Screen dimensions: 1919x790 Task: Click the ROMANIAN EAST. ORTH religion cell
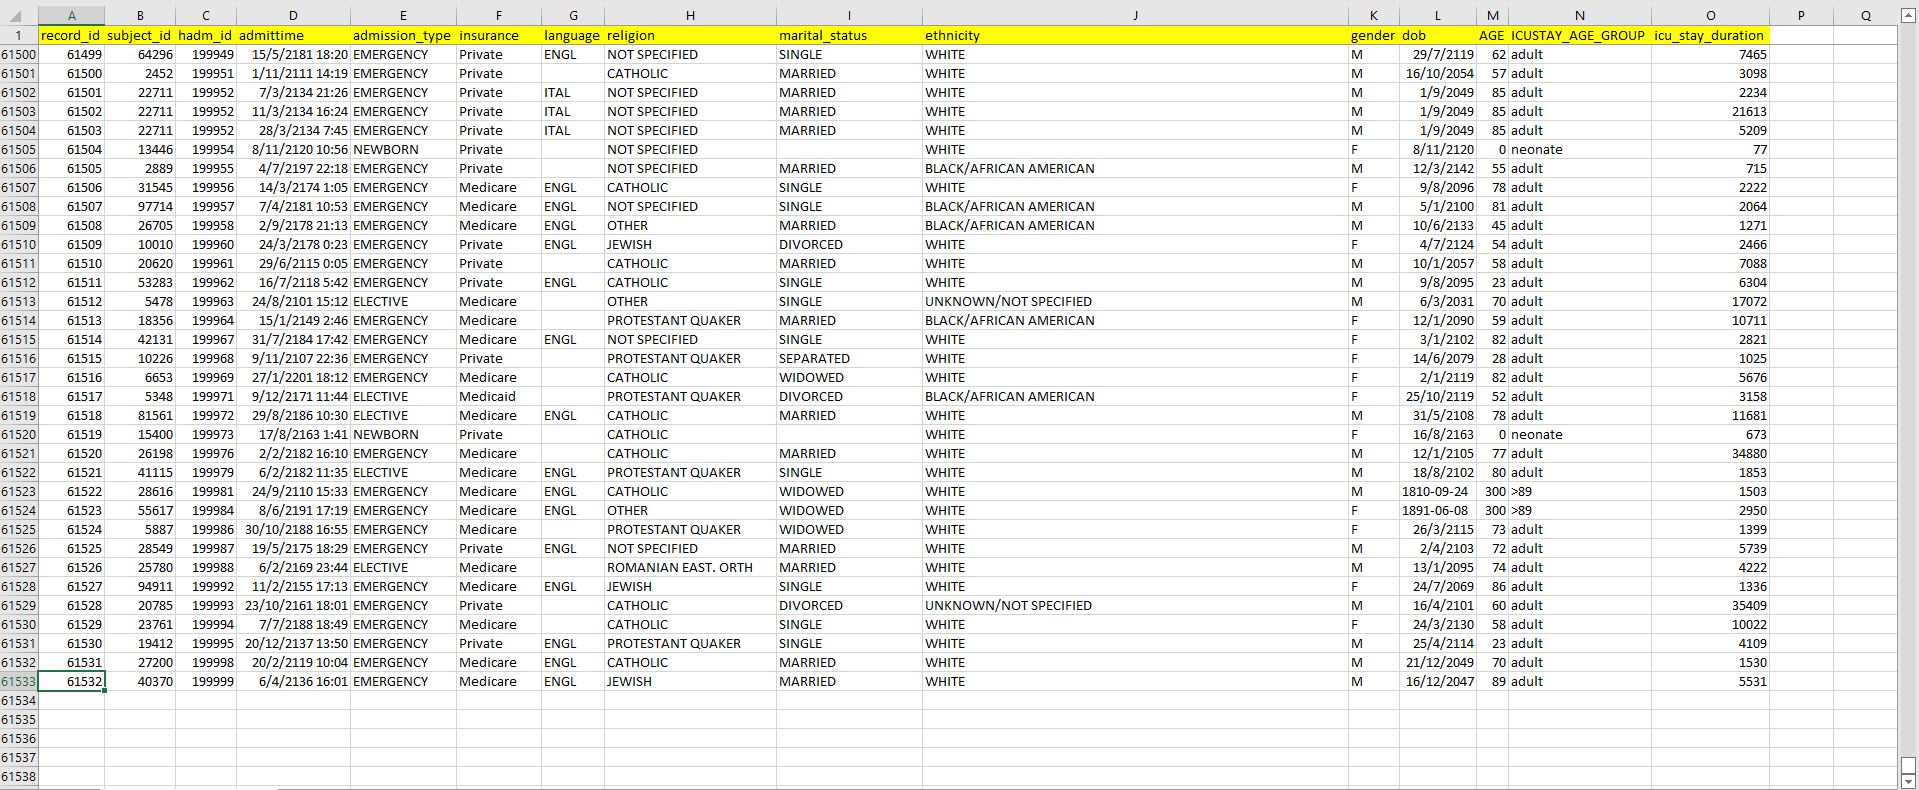690,567
